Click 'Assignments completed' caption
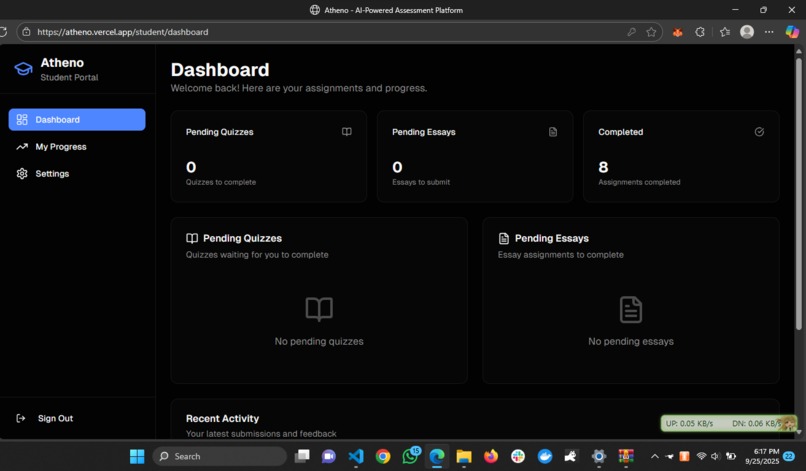 coord(639,182)
